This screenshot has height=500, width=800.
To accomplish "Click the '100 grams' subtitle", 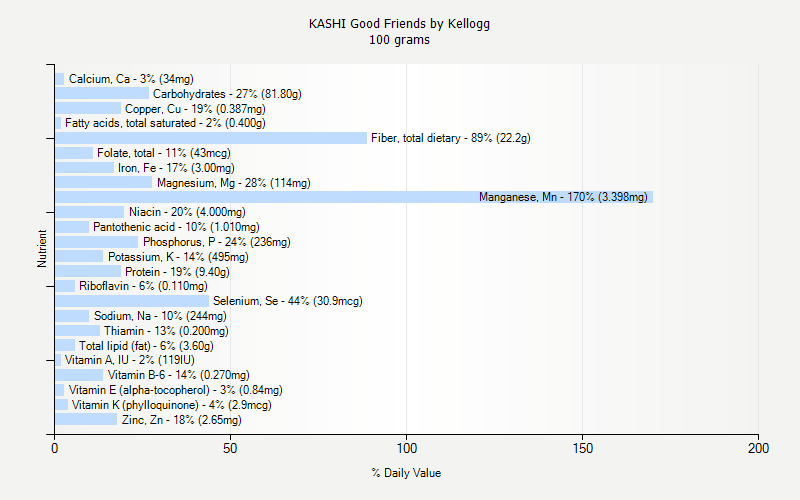I will tap(399, 40).
